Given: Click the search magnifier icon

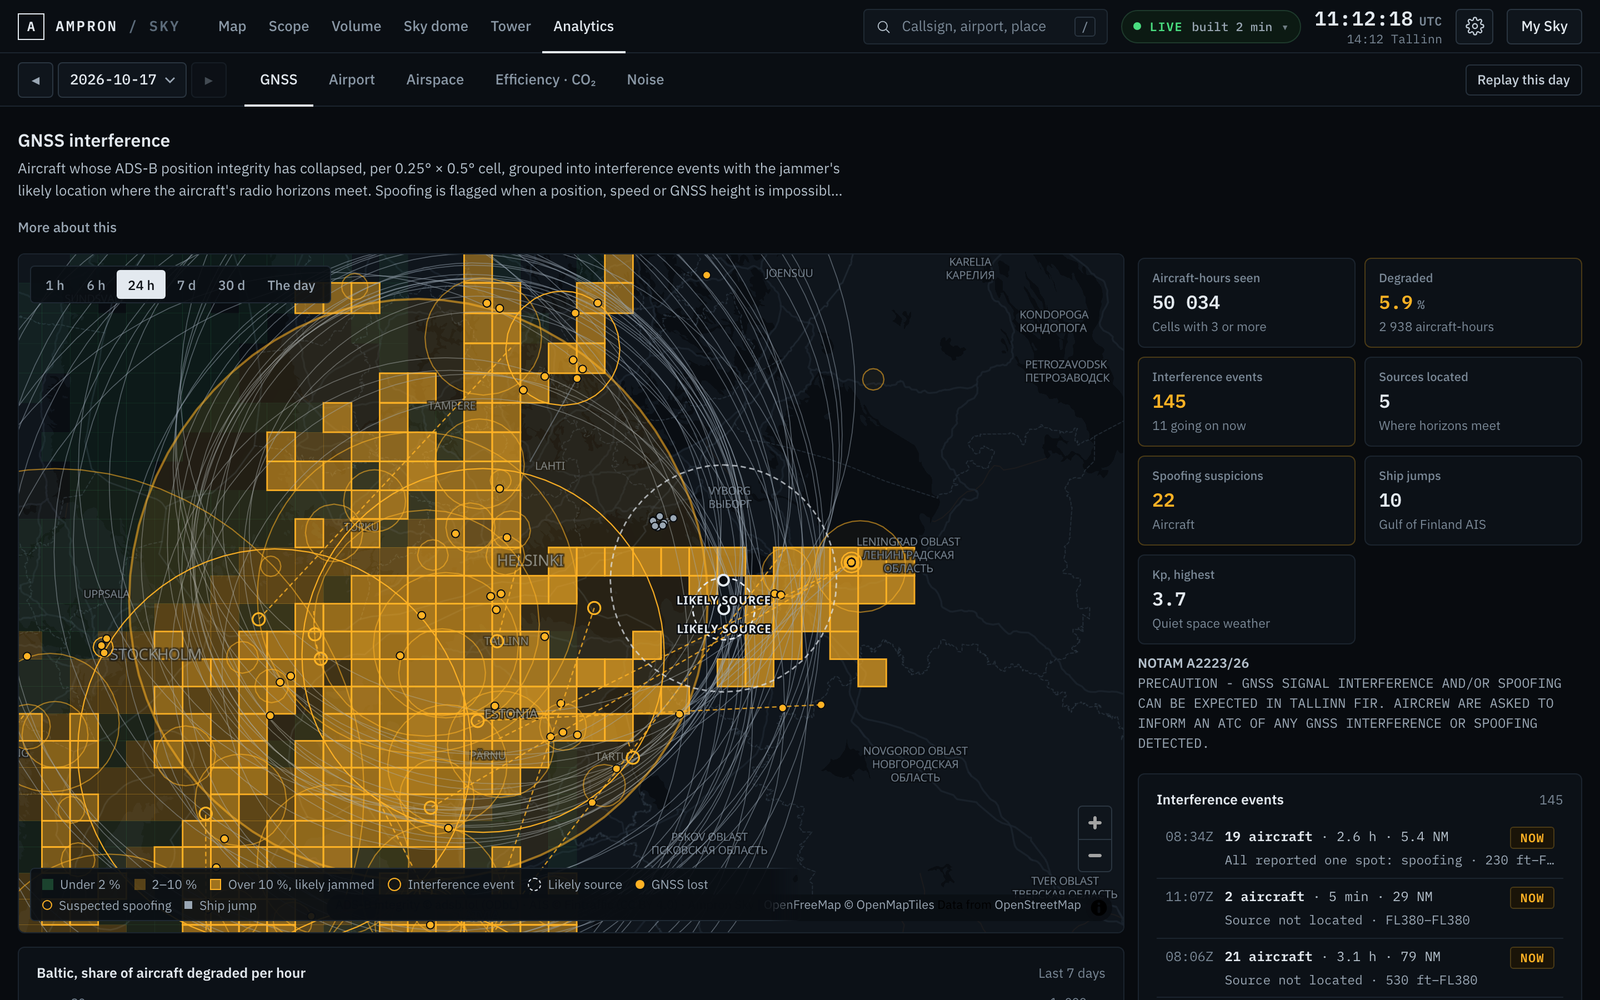Looking at the screenshot, I should pyautogui.click(x=883, y=27).
